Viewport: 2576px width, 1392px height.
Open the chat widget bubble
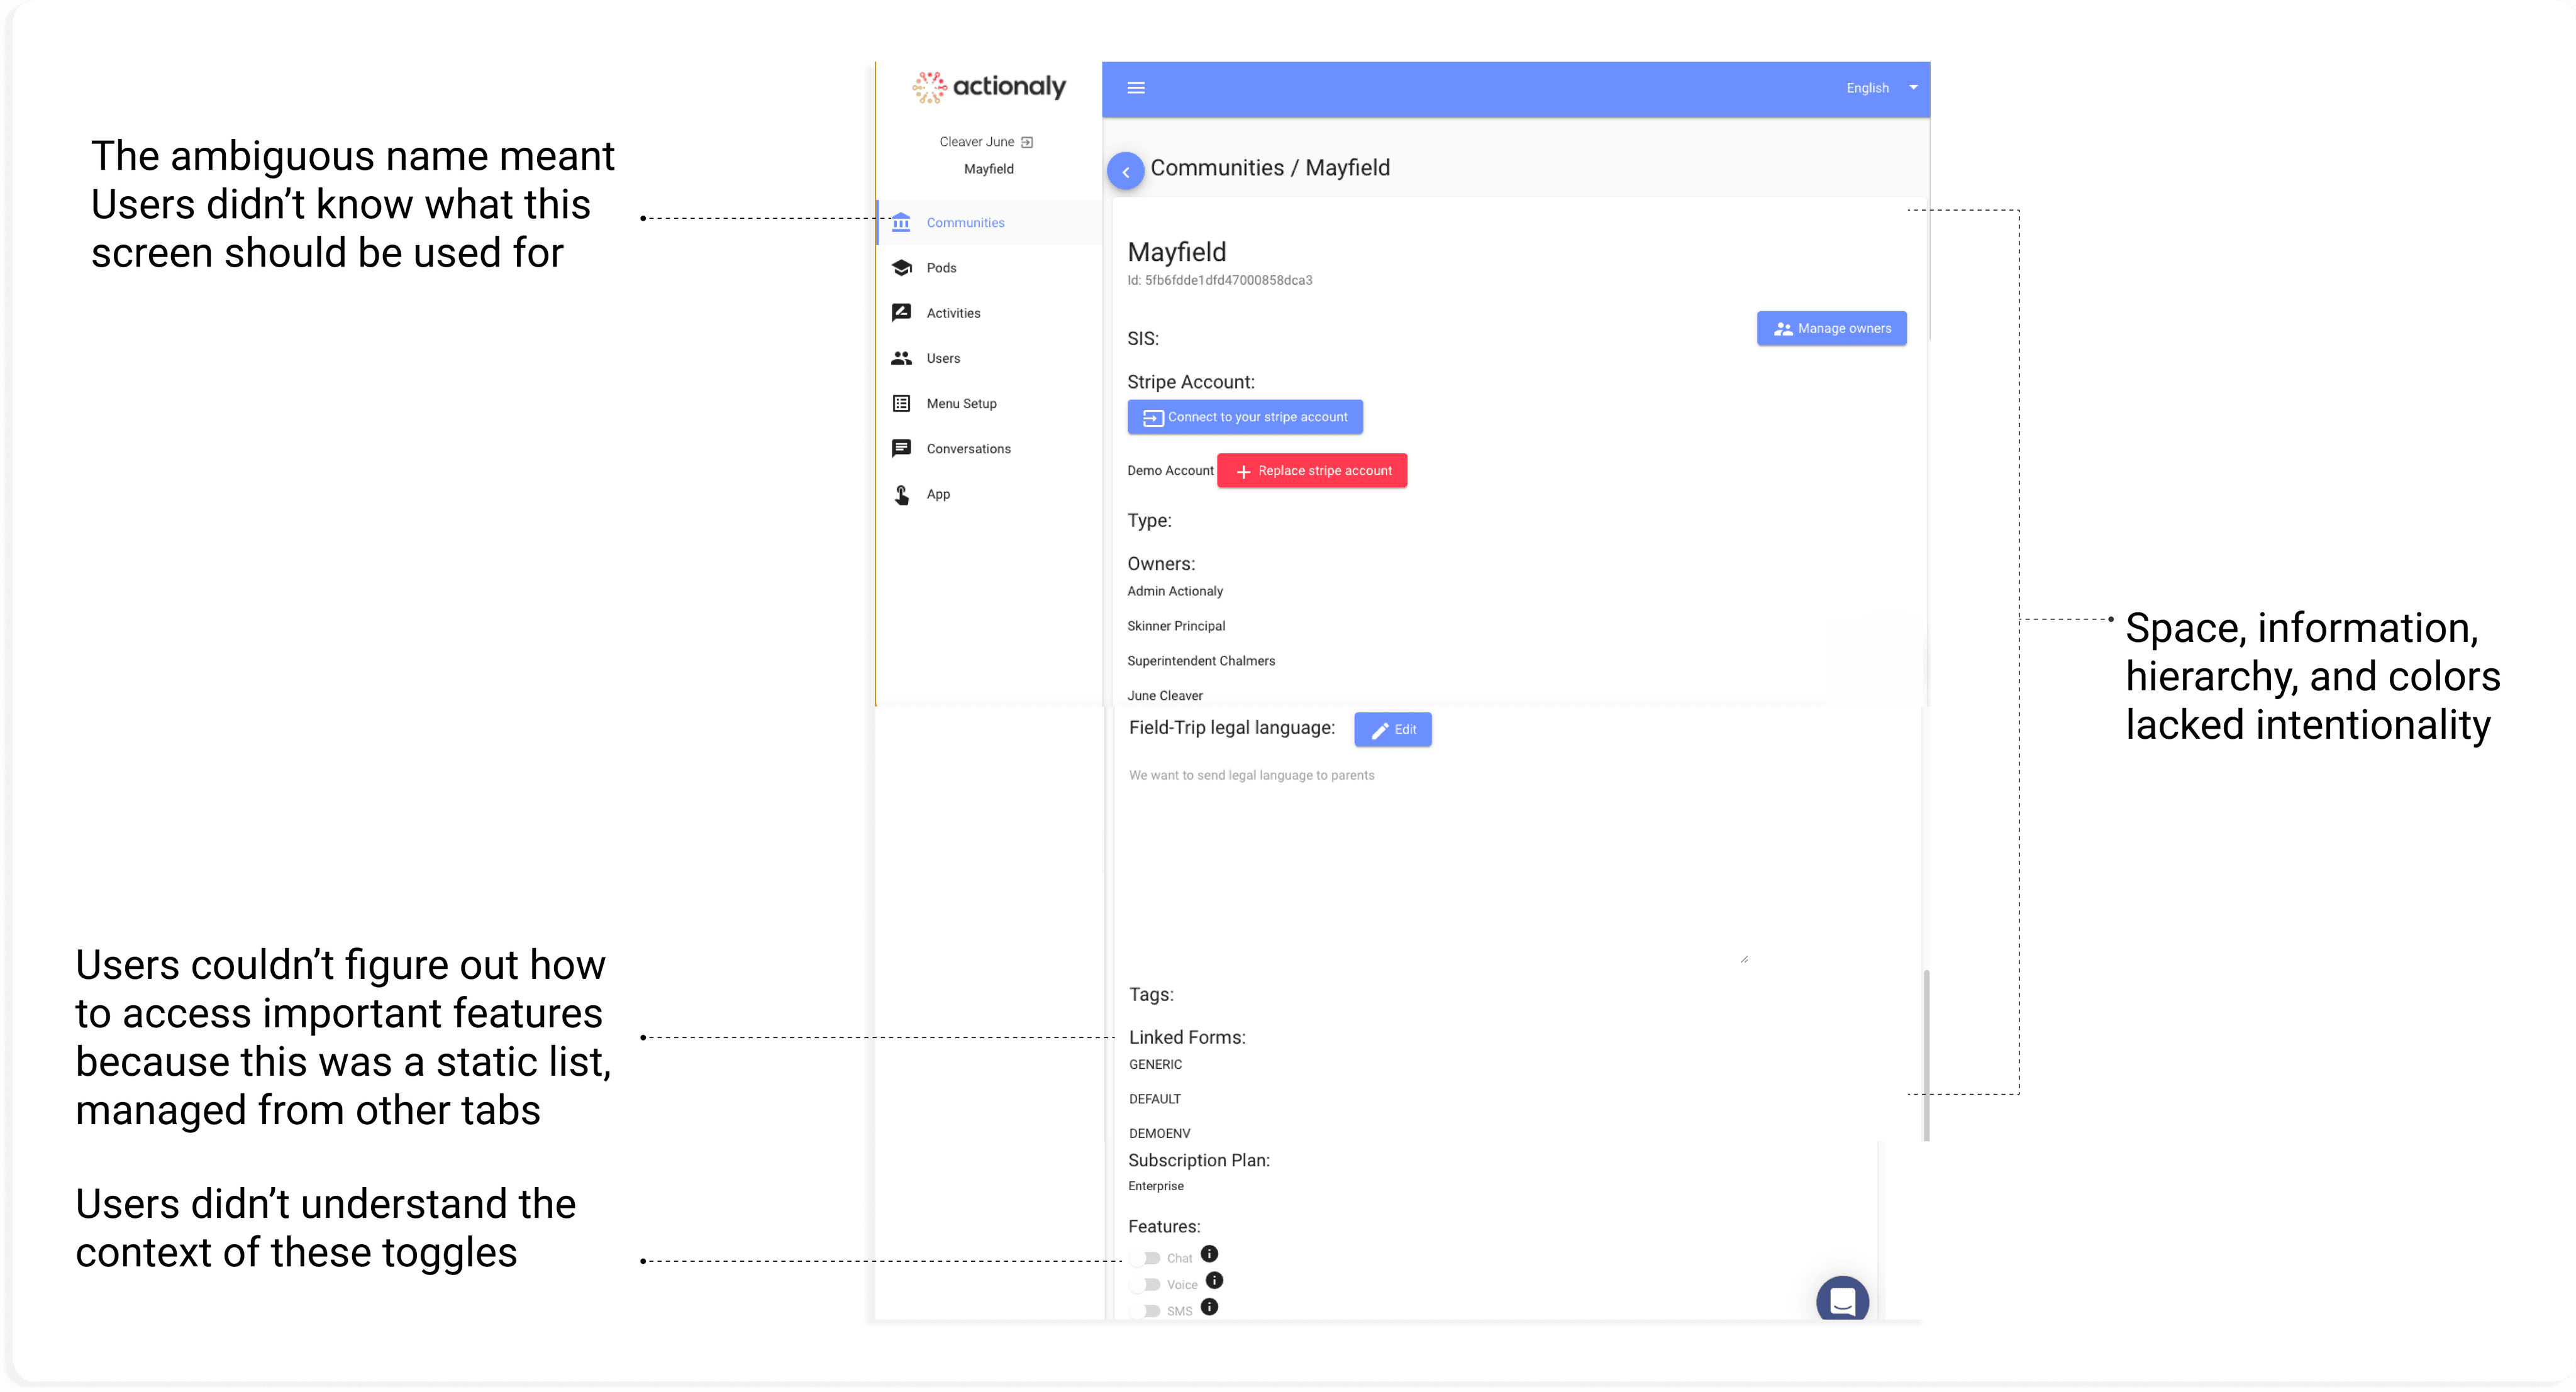(1842, 1300)
